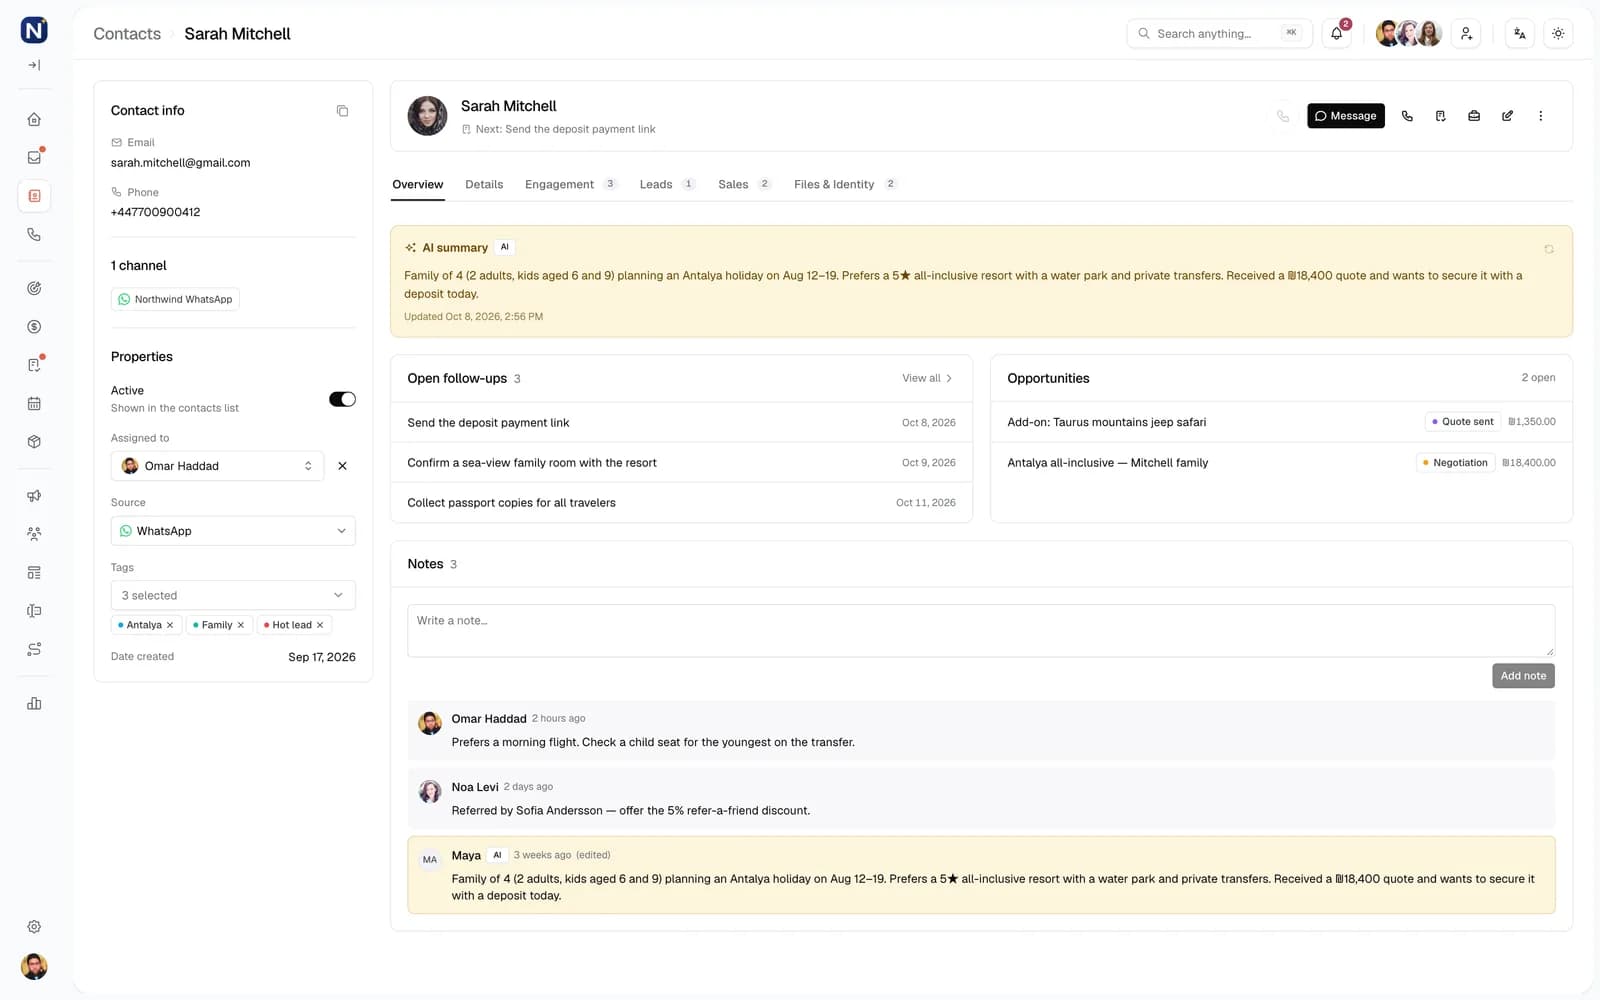
Task: Switch to the Engagement tab
Action: point(571,184)
